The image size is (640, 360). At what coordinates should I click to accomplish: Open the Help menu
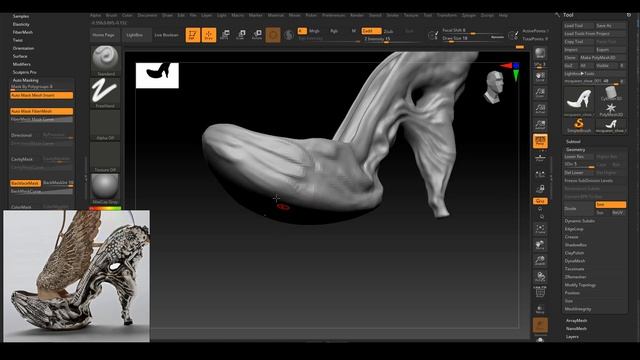503,16
